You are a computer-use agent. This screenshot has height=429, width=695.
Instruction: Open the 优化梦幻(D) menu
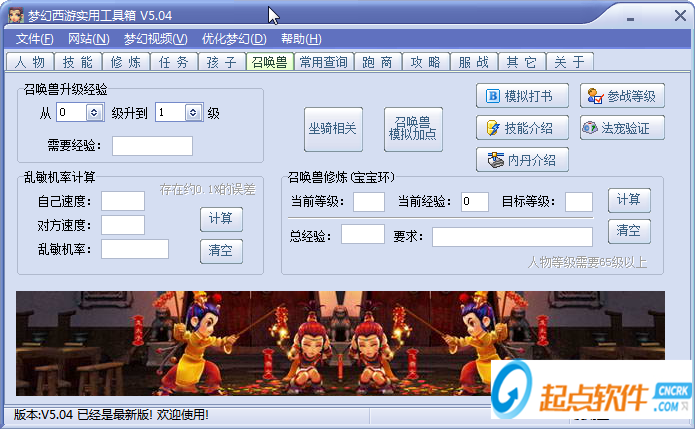click(x=234, y=39)
